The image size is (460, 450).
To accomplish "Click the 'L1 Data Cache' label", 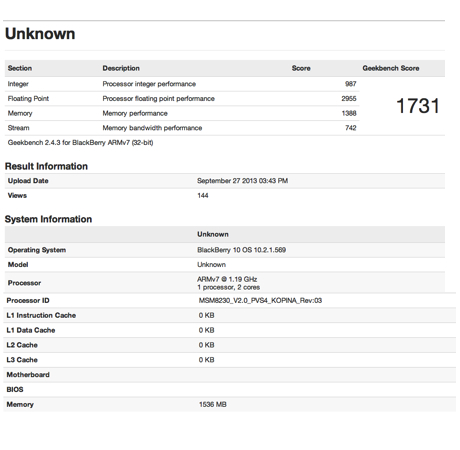I will (x=31, y=330).
